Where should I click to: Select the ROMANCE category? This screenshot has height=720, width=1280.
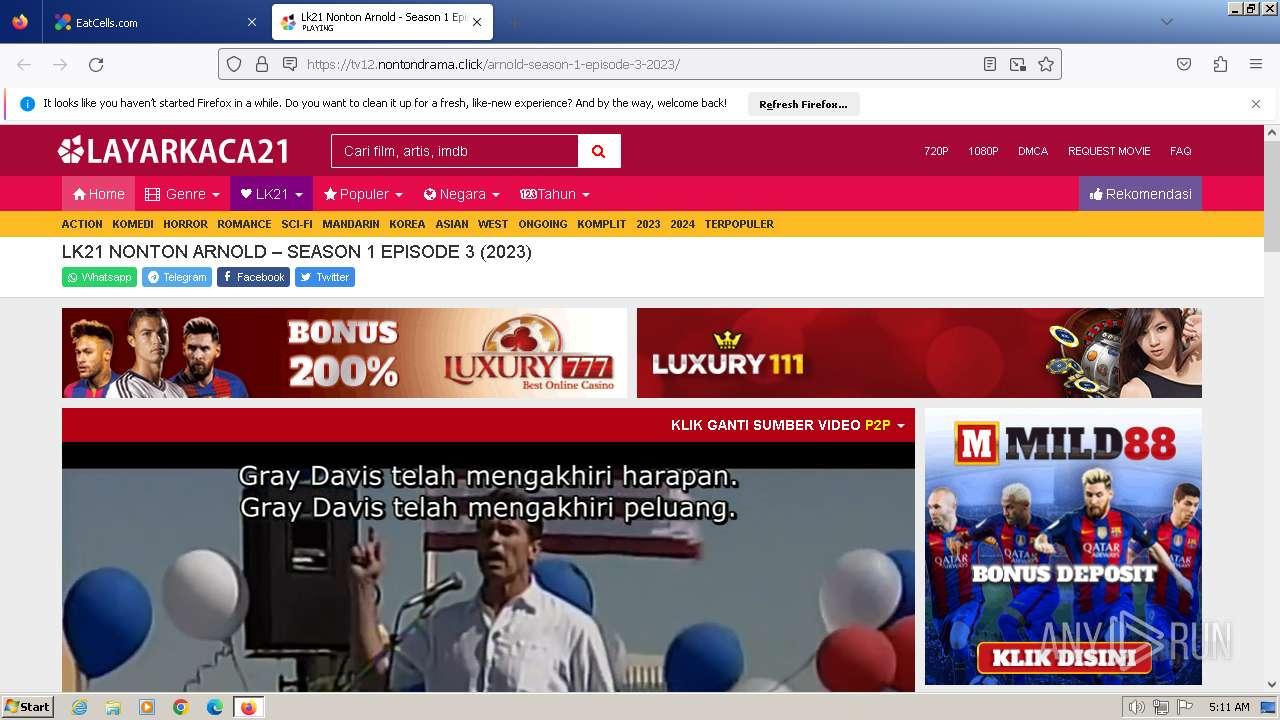244,224
